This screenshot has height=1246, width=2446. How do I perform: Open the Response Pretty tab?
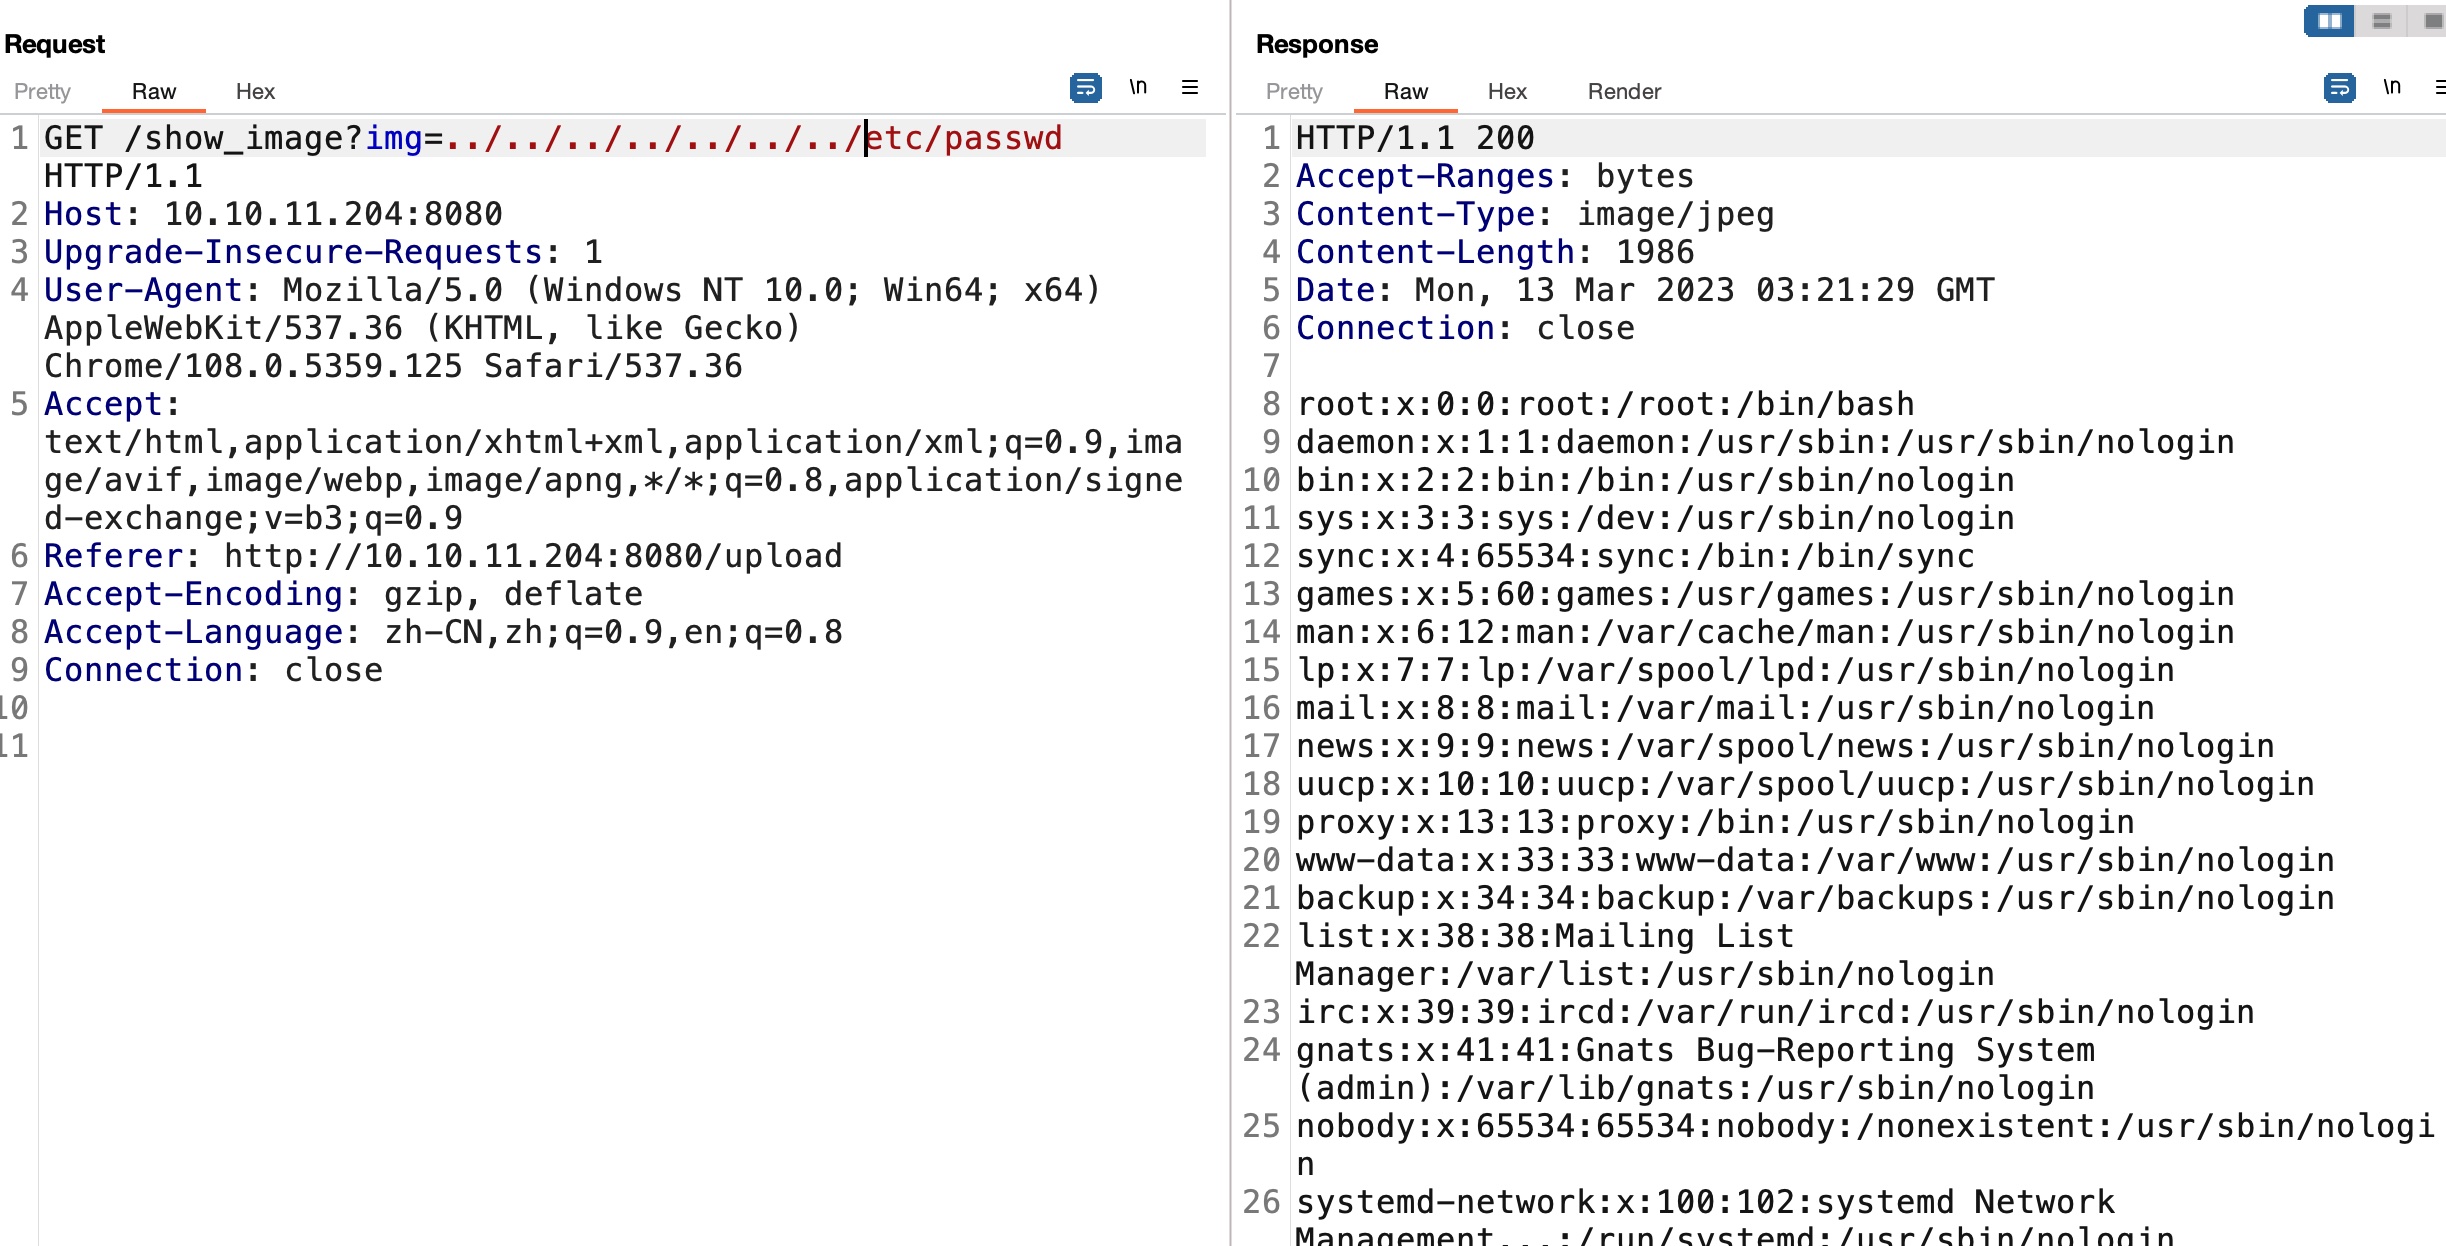tap(1294, 91)
